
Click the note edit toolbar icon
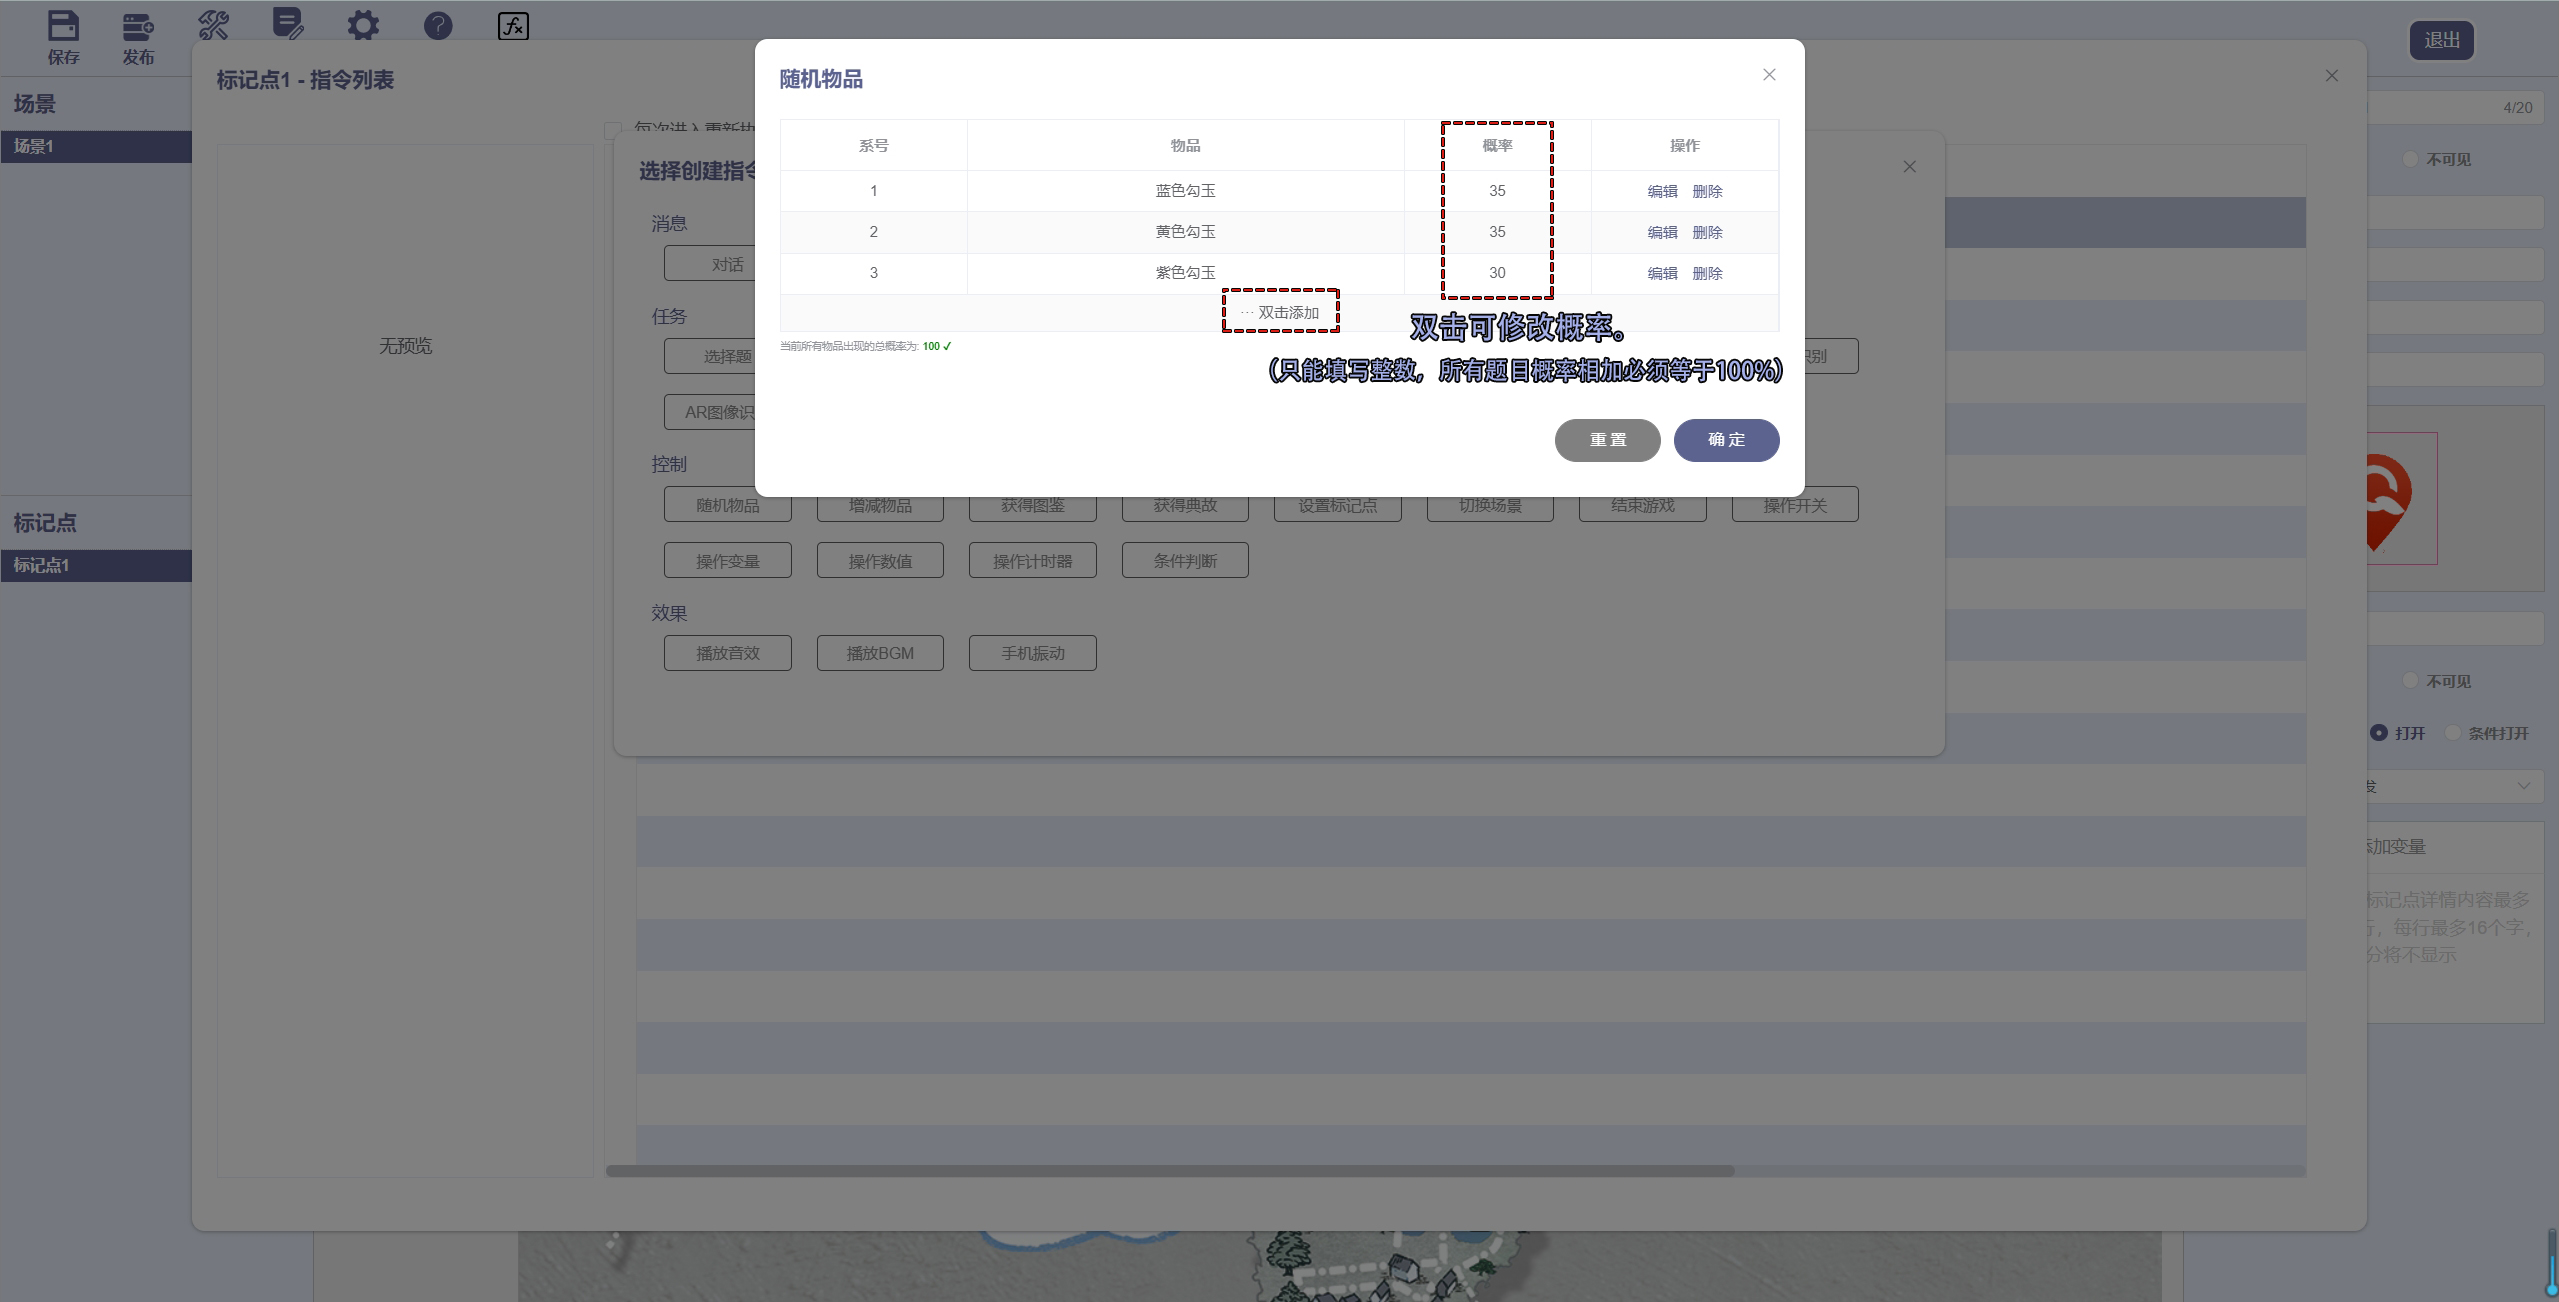[x=288, y=24]
